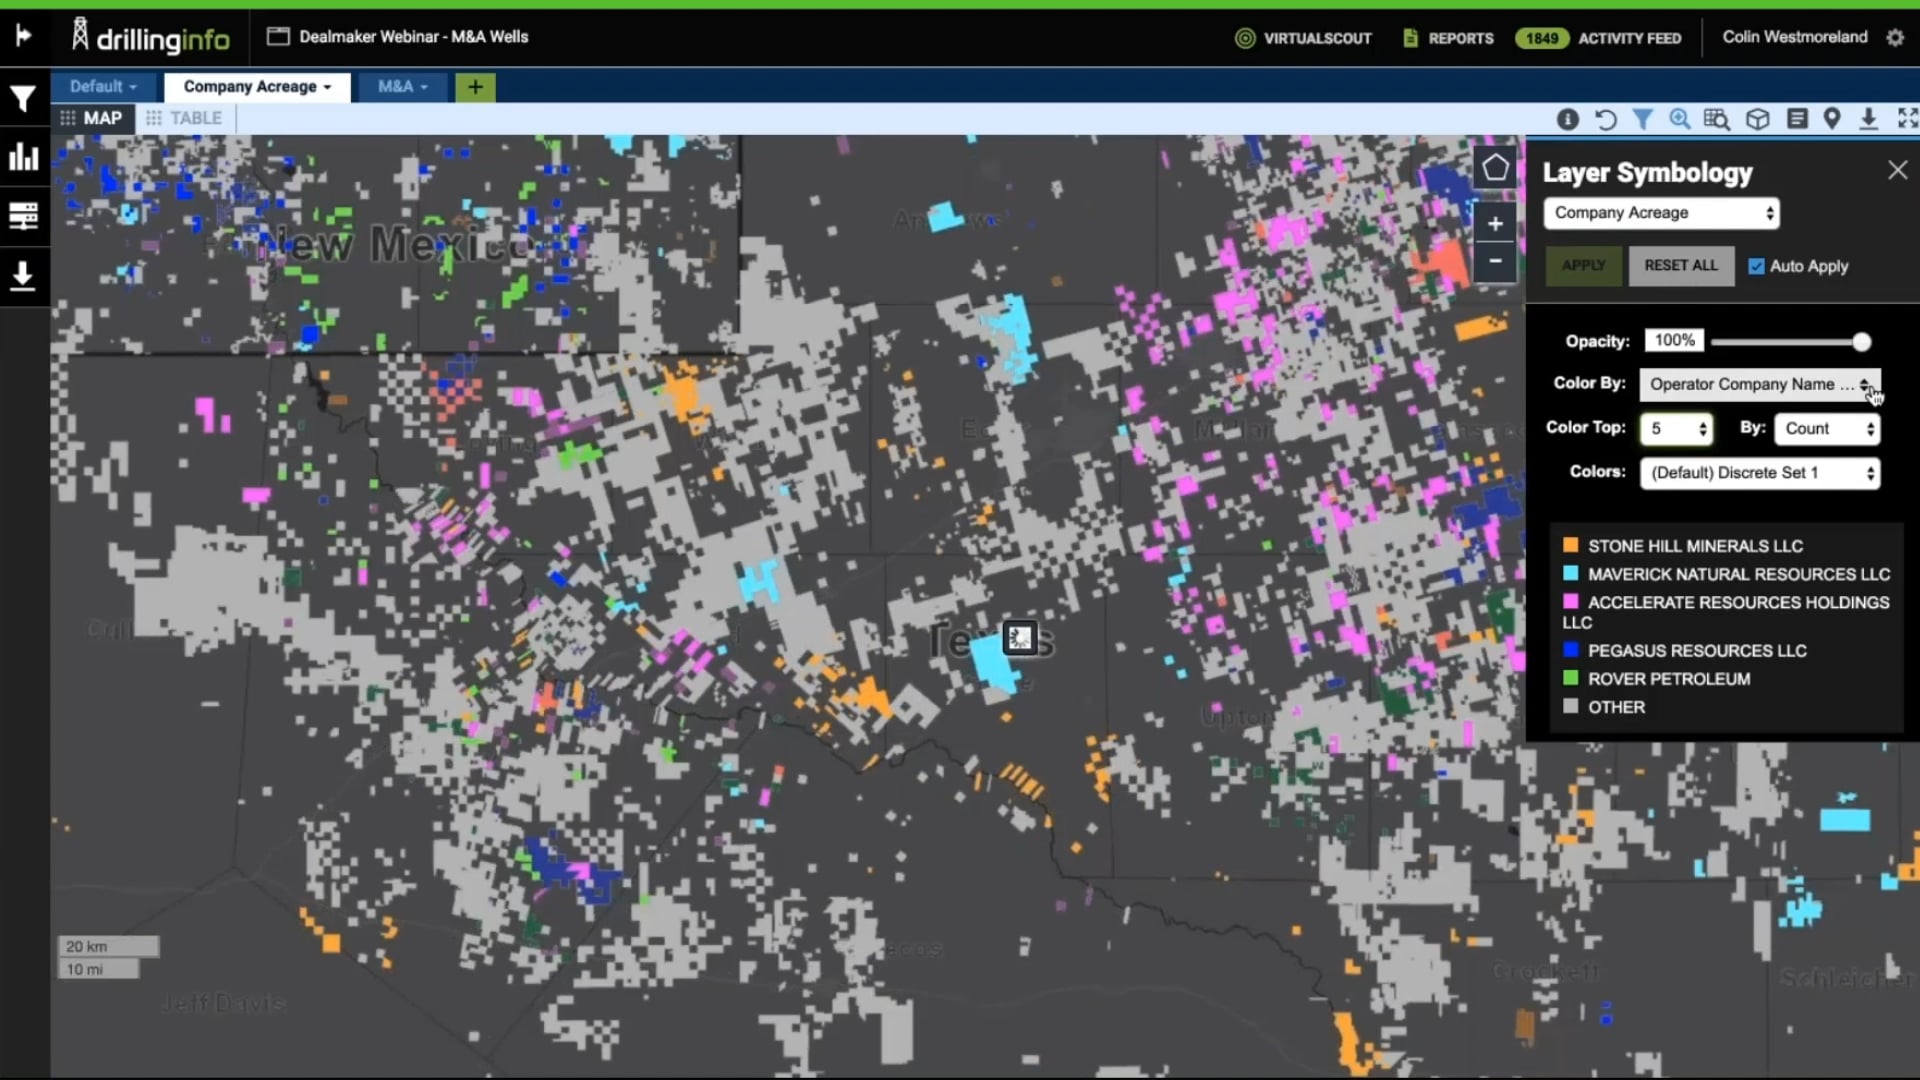Click the 3D cube view icon
This screenshot has height=1080, width=1920.
[1757, 119]
